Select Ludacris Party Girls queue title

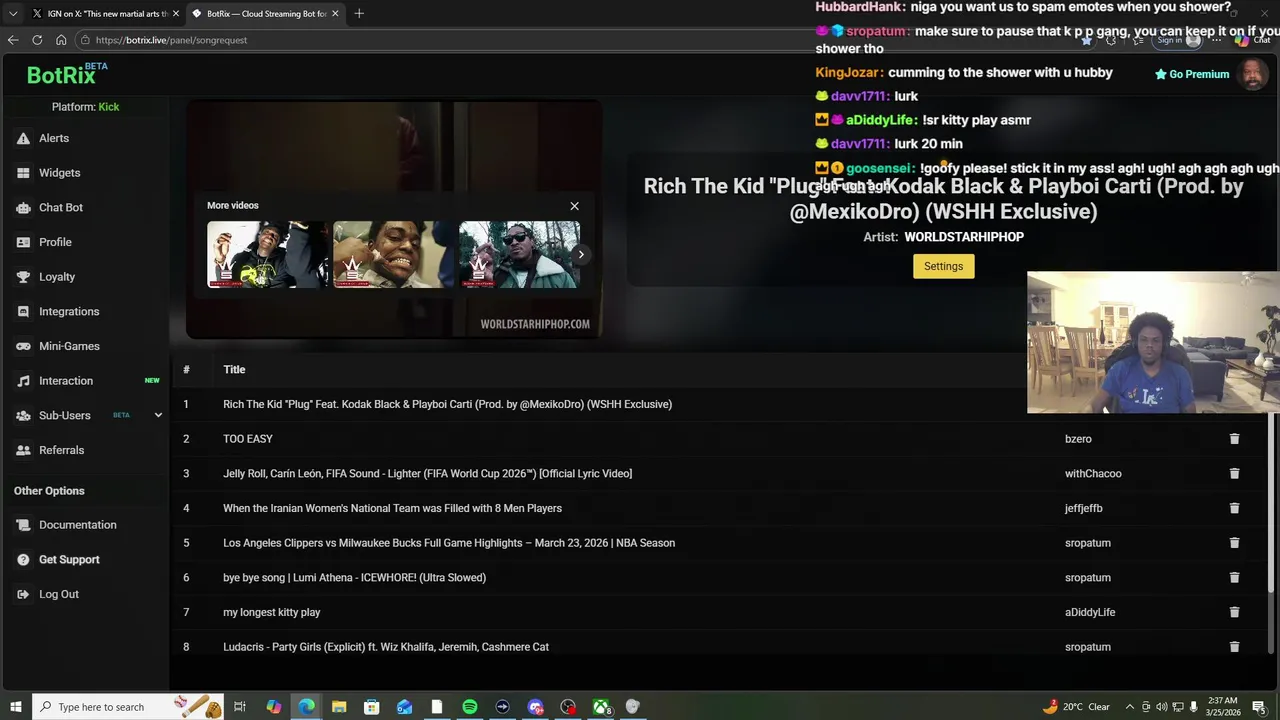[386, 647]
